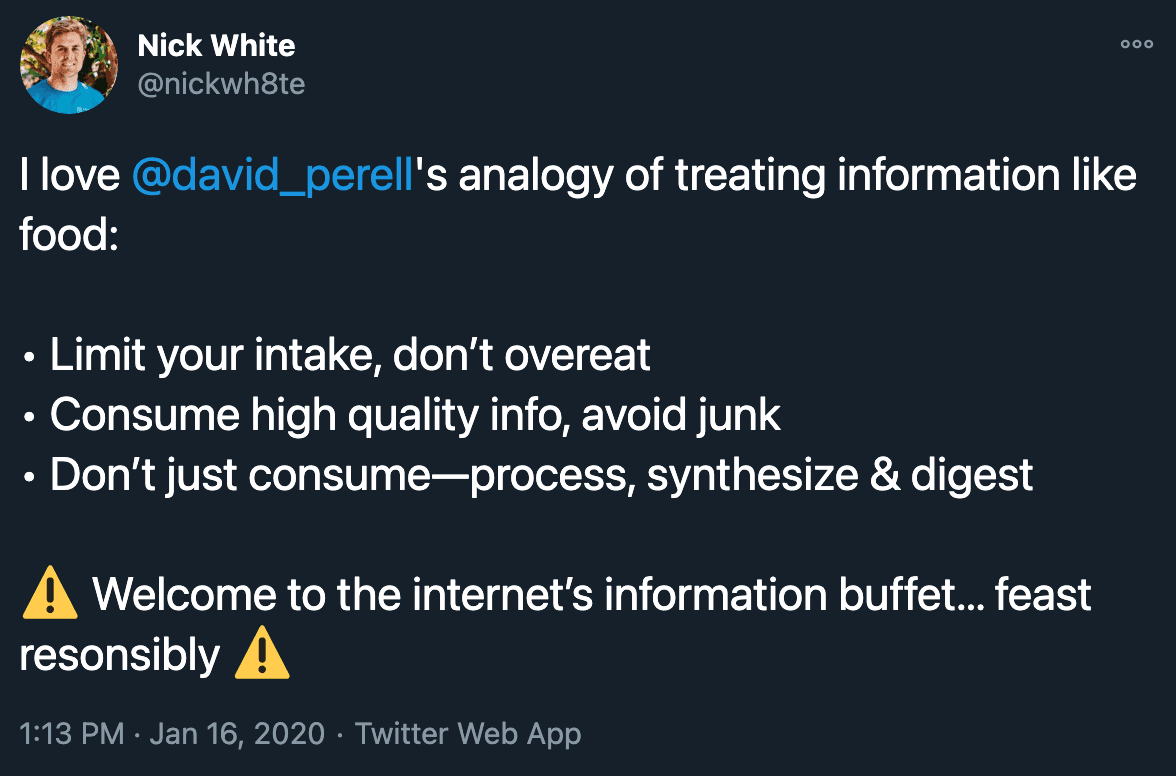Click the phrase "process, synthesize & digest"
The height and width of the screenshot is (776, 1176).
752,475
